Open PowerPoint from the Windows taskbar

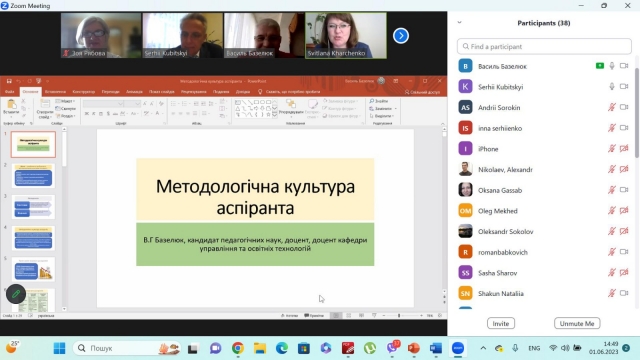[x=413, y=348]
